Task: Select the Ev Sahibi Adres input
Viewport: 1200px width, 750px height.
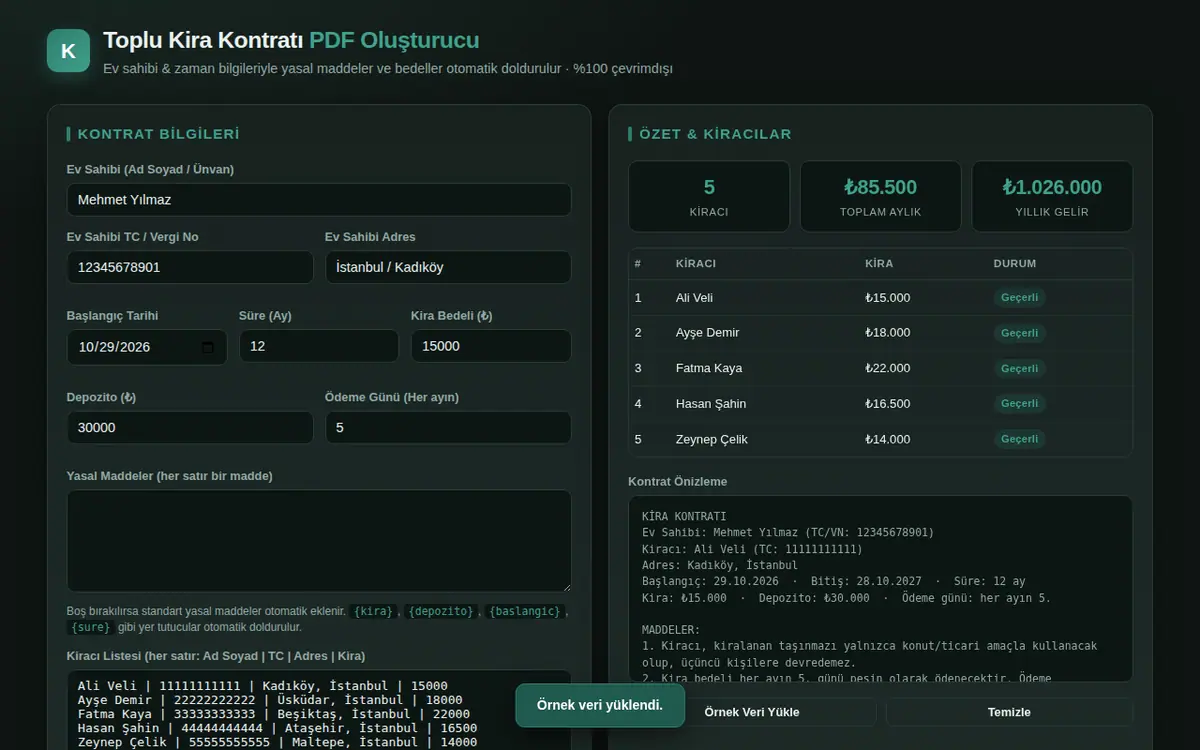Action: [448, 267]
